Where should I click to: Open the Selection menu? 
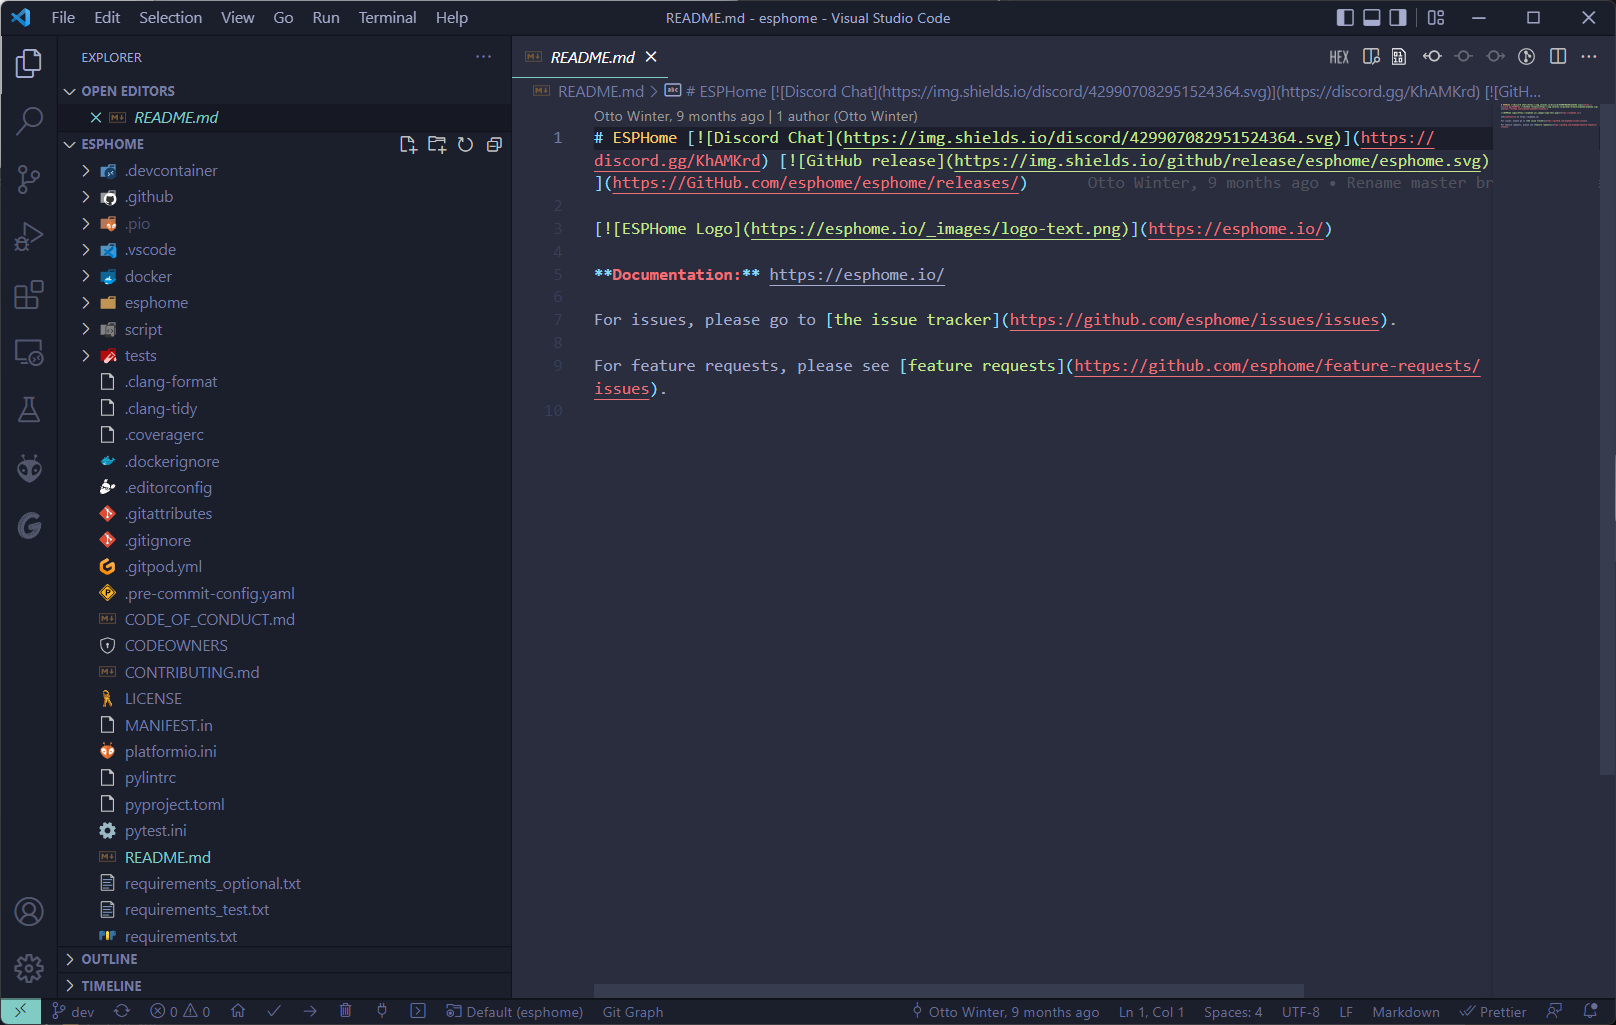click(x=170, y=17)
